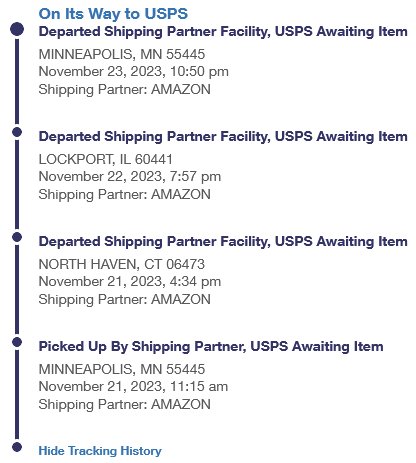Click the timeline dot next to Hide Tracking History

17,447
